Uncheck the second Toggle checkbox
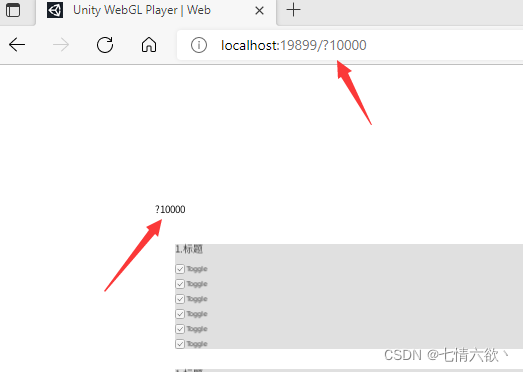The width and height of the screenshot is (523, 372). pos(180,284)
